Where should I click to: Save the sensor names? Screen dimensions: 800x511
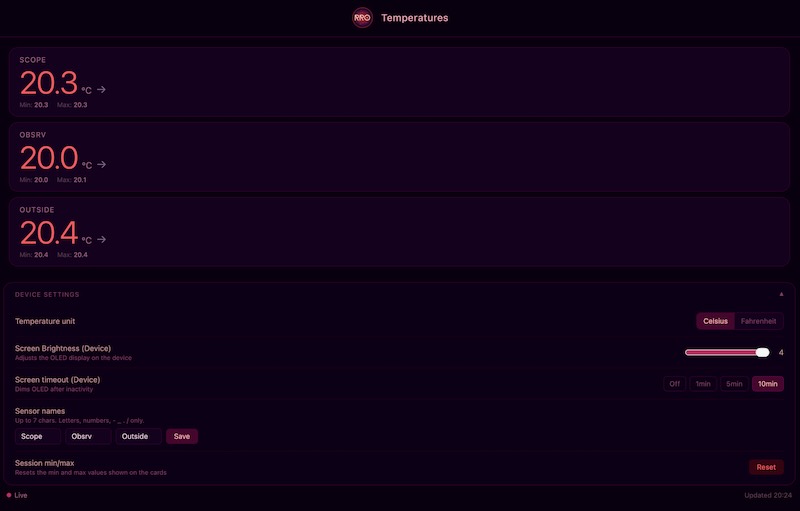[182, 437]
